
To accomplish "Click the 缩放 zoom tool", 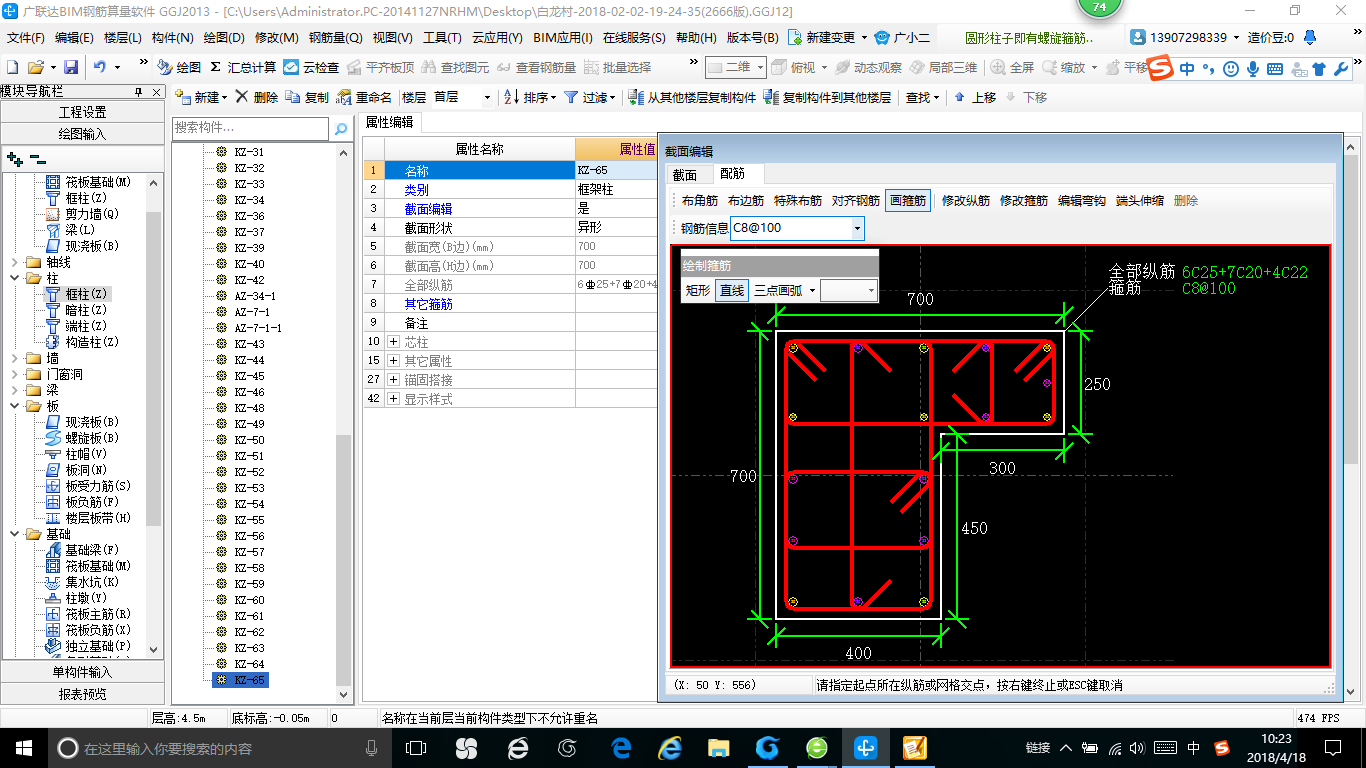I will 1064,67.
